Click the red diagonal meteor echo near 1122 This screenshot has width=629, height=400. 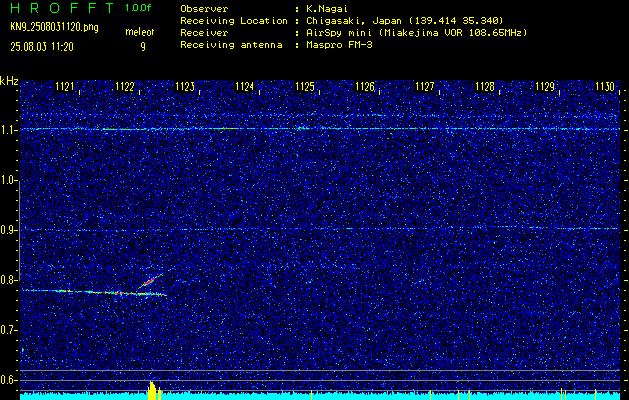click(x=150, y=281)
